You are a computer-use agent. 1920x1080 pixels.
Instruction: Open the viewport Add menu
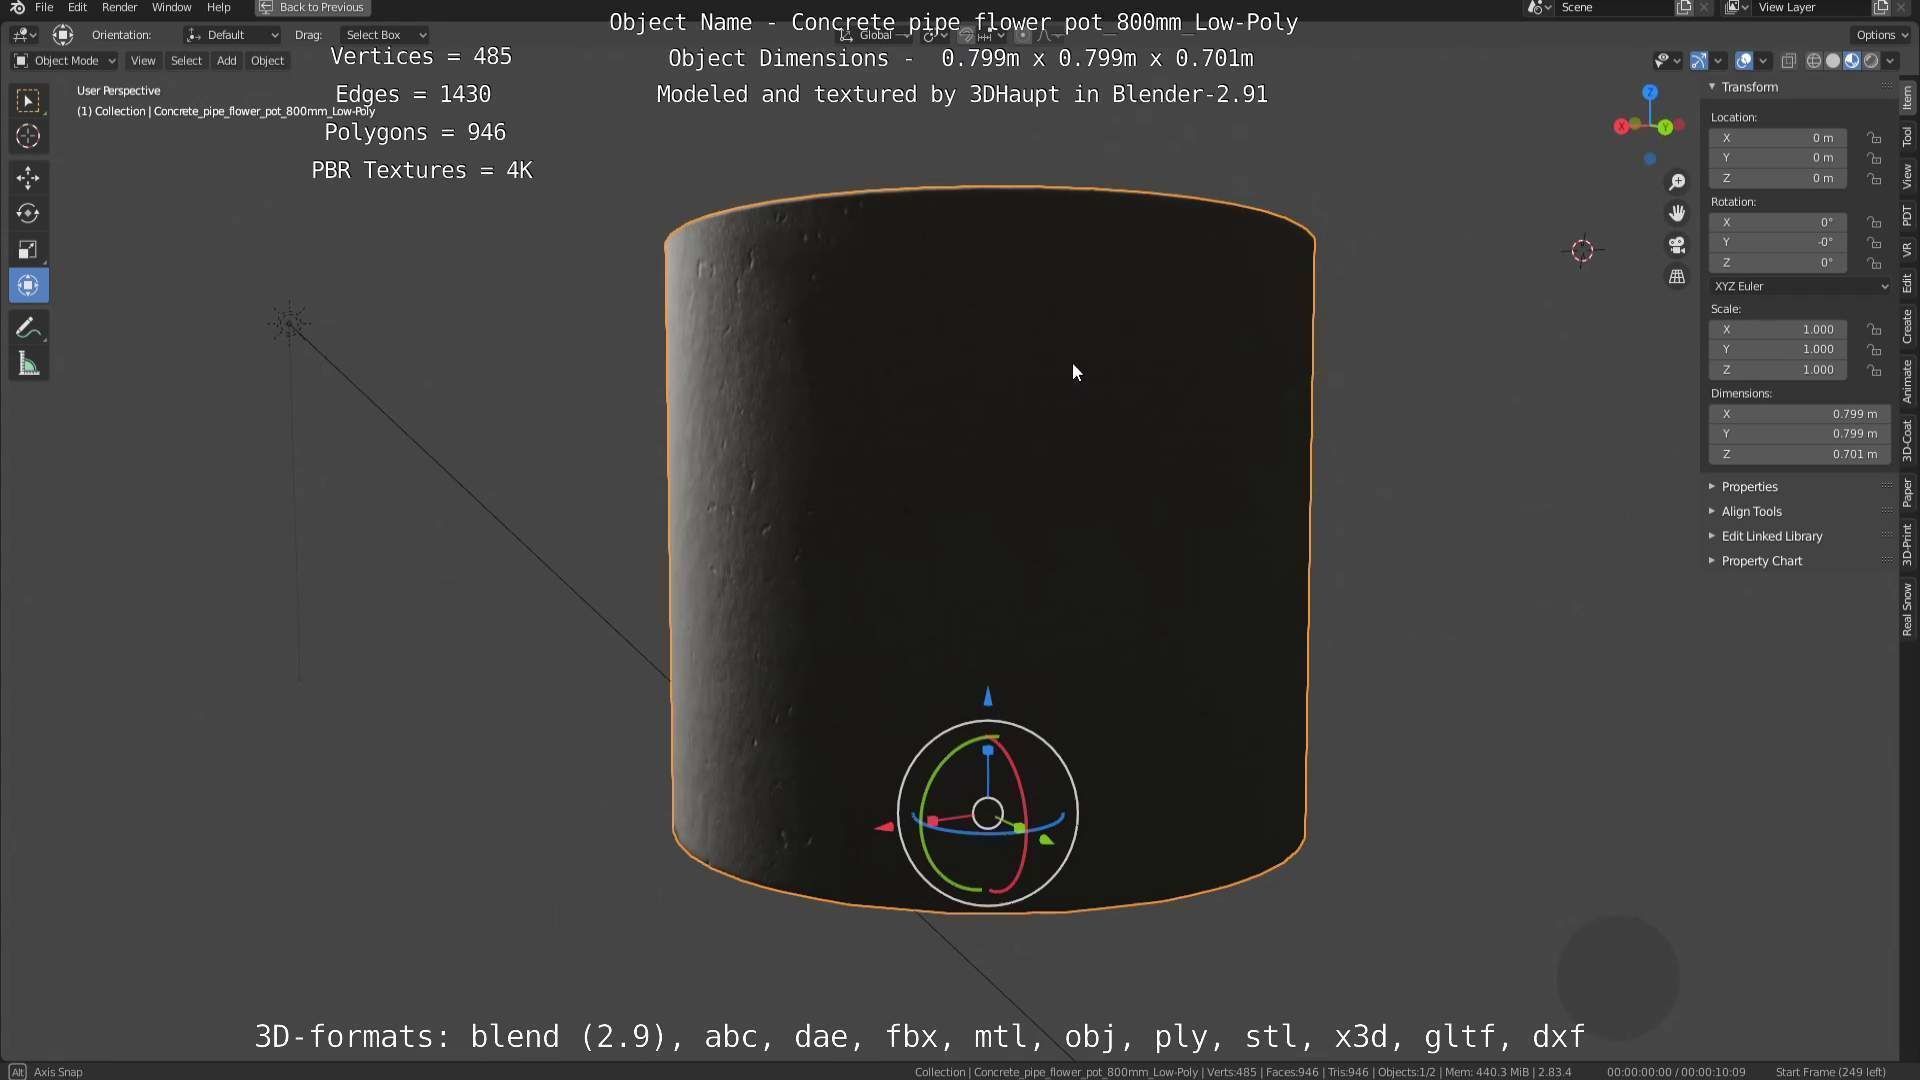coord(227,61)
